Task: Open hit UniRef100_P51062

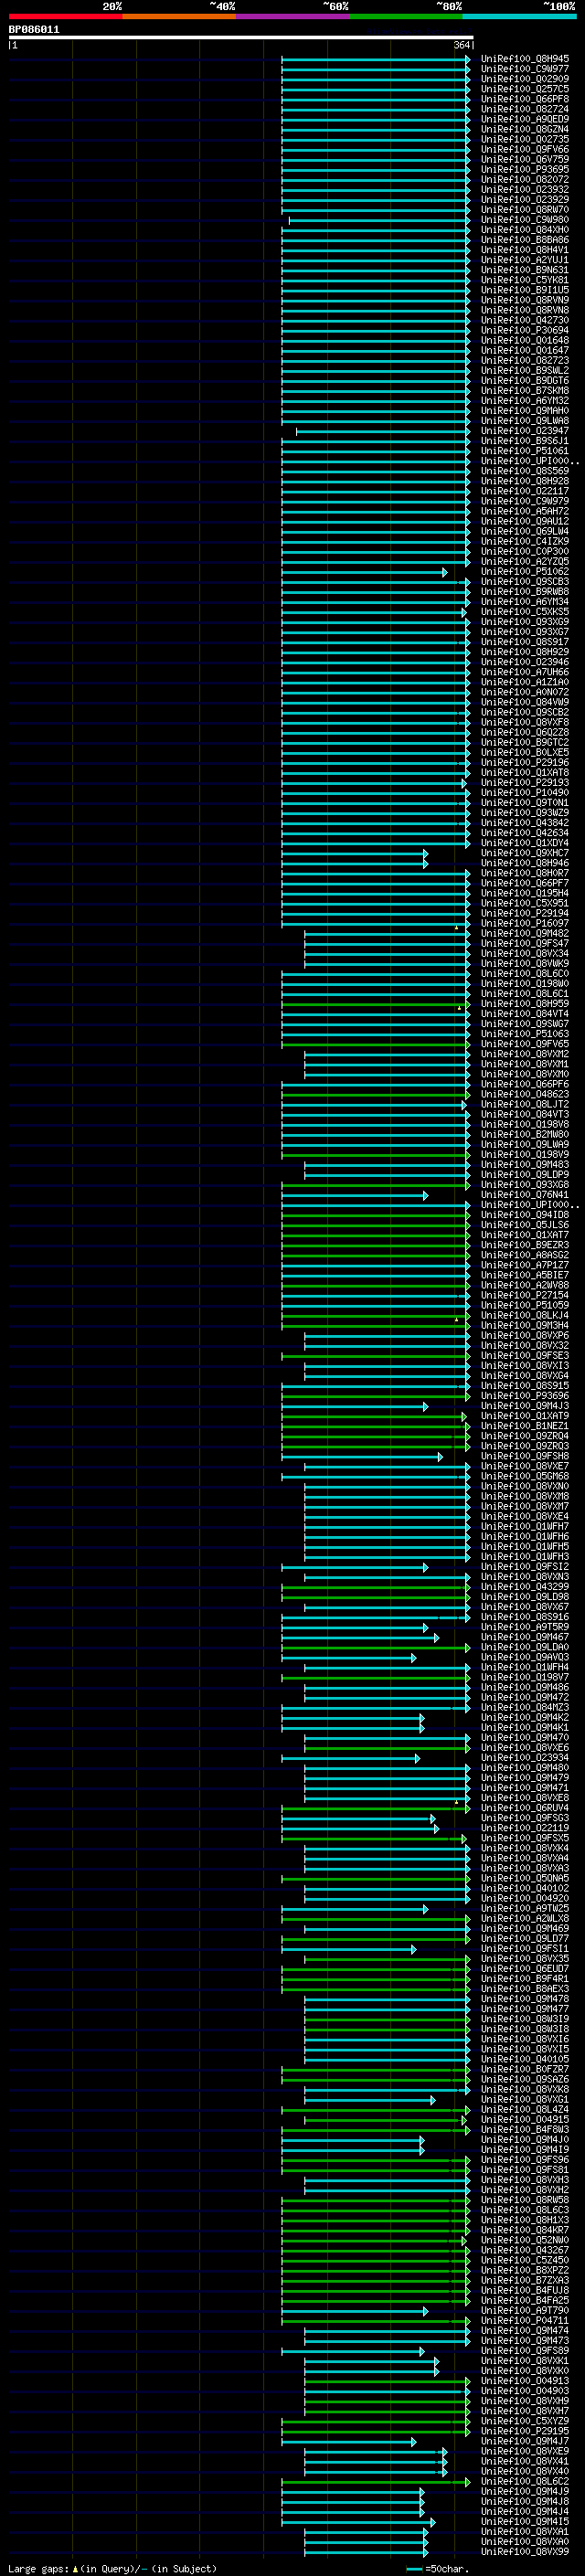Action: pos(525,572)
